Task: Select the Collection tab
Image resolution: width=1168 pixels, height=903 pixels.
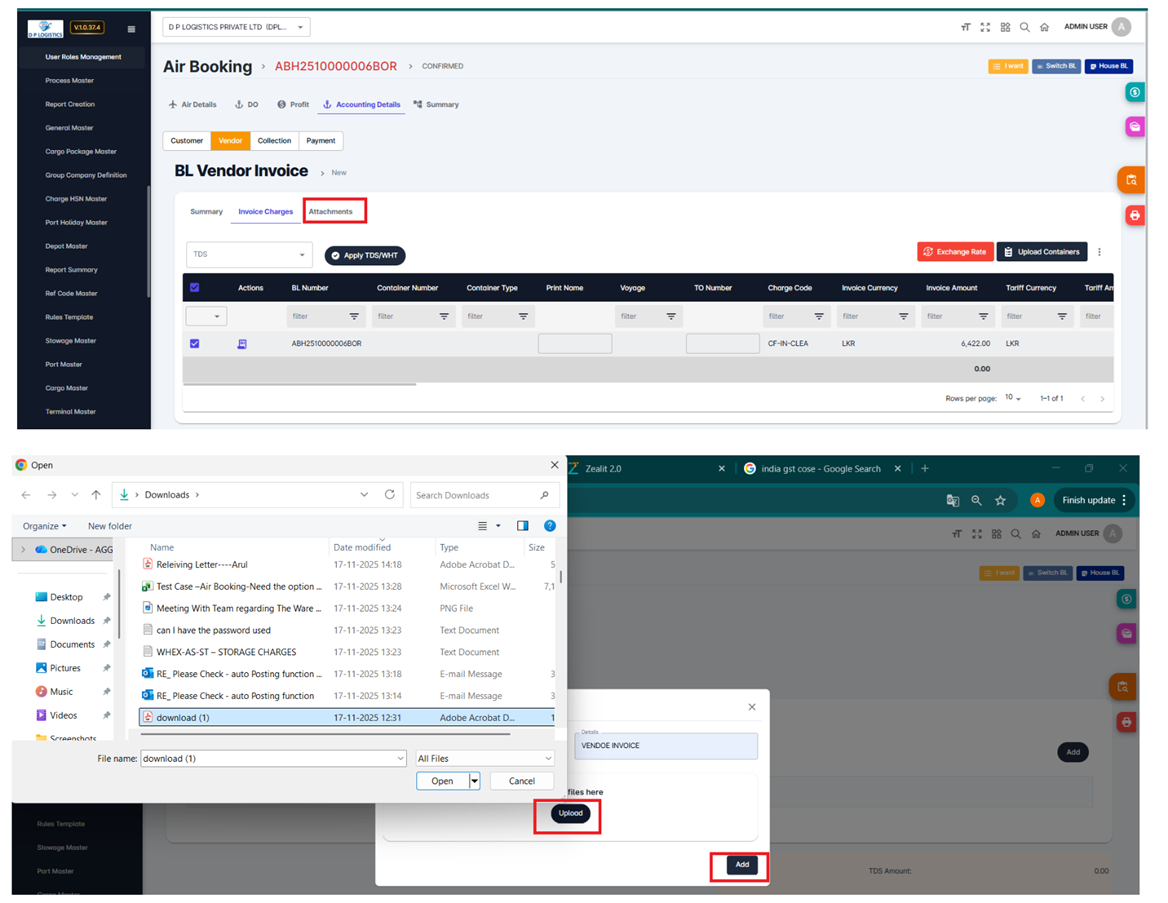Action: coord(274,141)
